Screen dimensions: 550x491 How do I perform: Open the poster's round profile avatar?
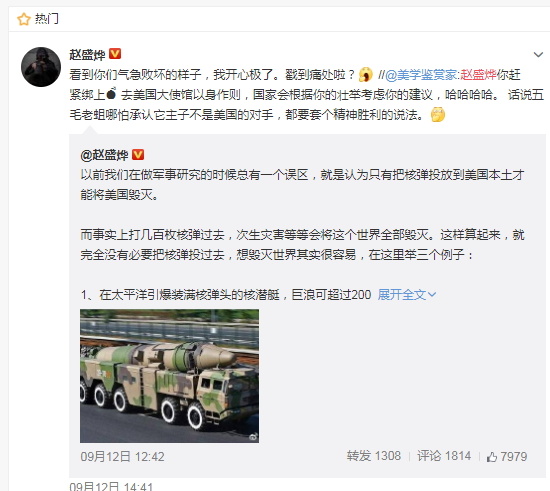(x=41, y=67)
